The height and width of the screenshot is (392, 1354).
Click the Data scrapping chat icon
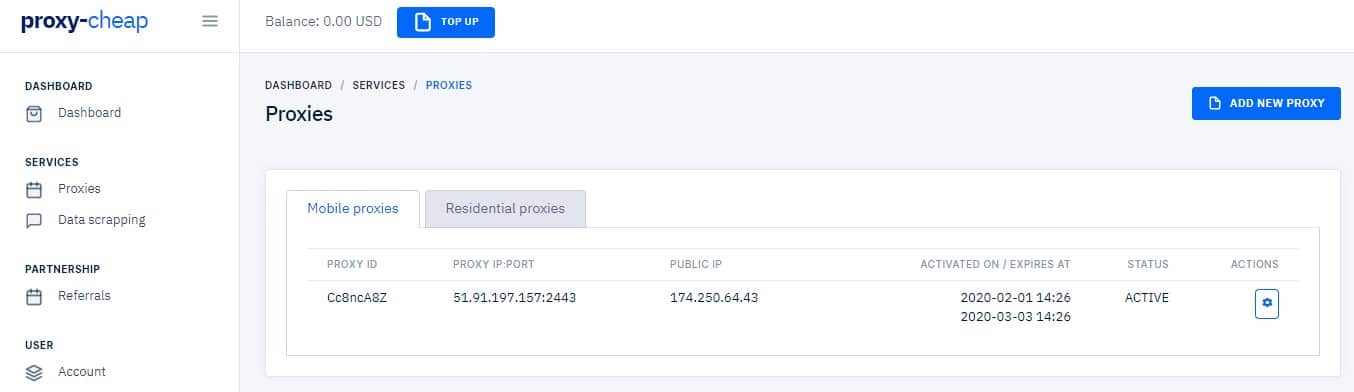coord(34,220)
